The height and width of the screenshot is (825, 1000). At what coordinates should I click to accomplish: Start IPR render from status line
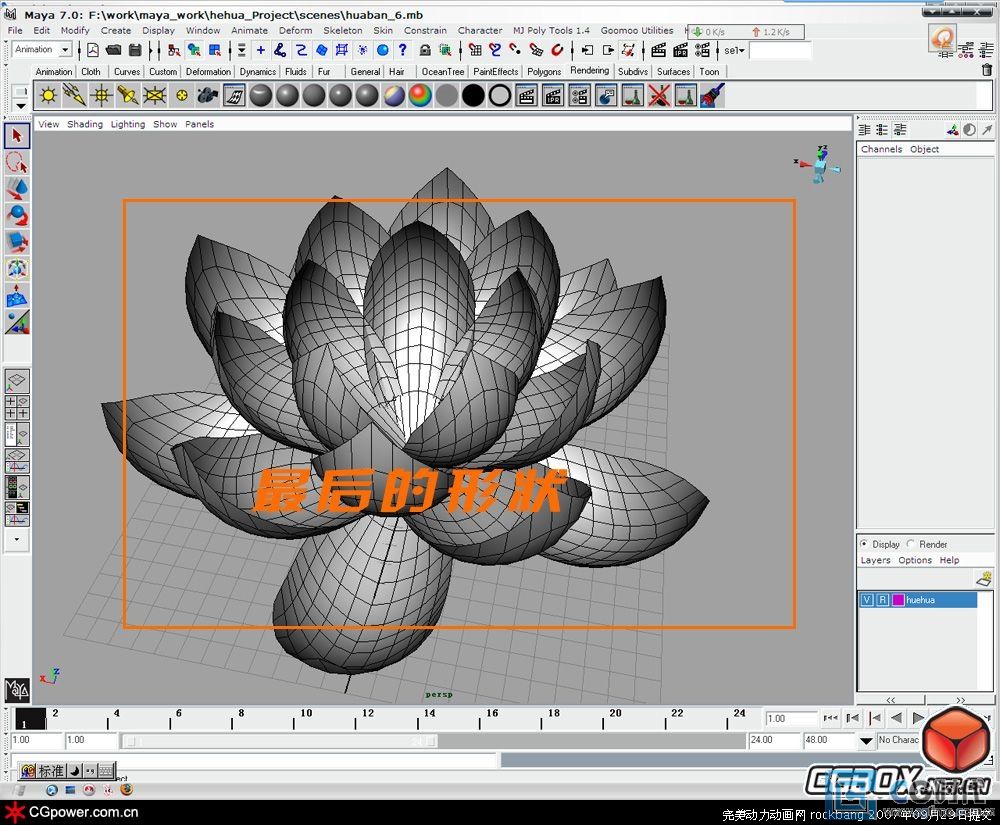point(680,50)
